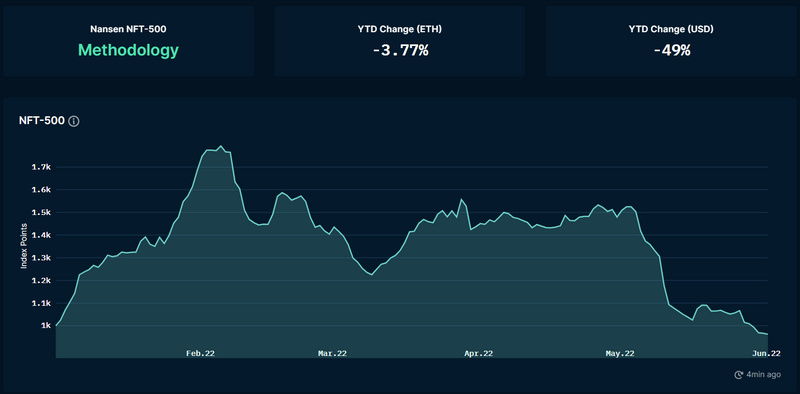Click the Mar.22 x-axis label

pyautogui.click(x=332, y=353)
